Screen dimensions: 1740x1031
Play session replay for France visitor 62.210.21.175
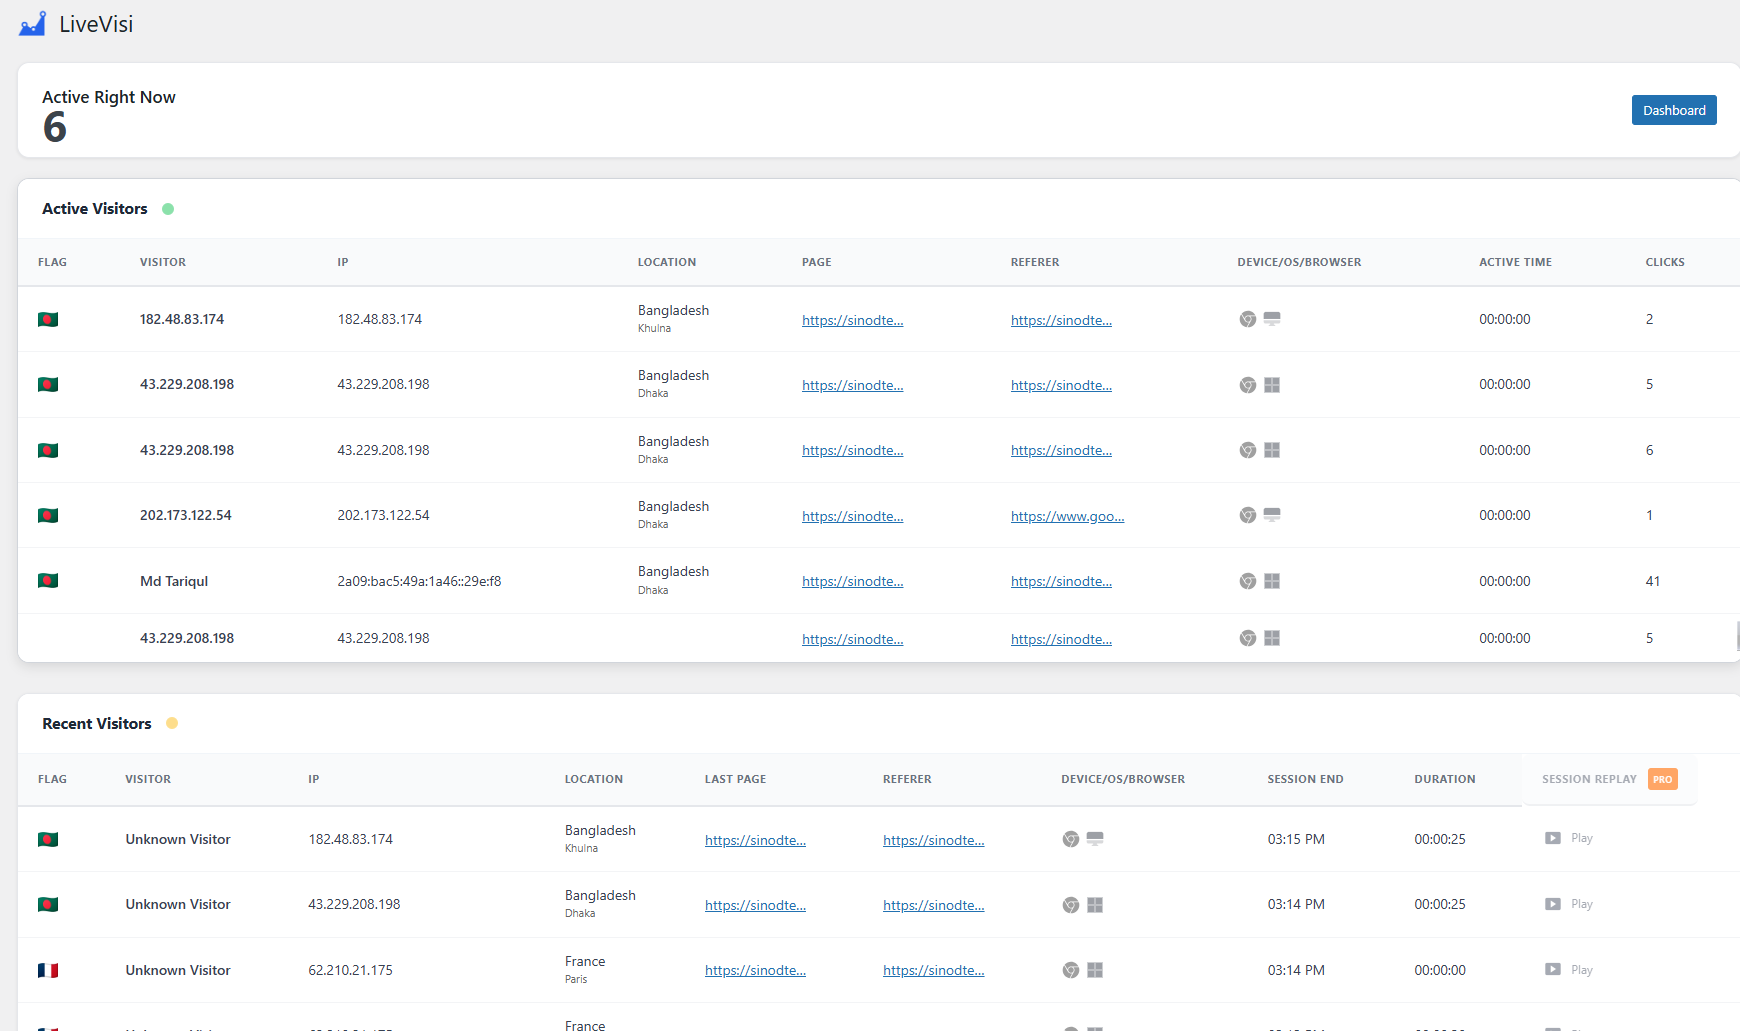click(1568, 970)
